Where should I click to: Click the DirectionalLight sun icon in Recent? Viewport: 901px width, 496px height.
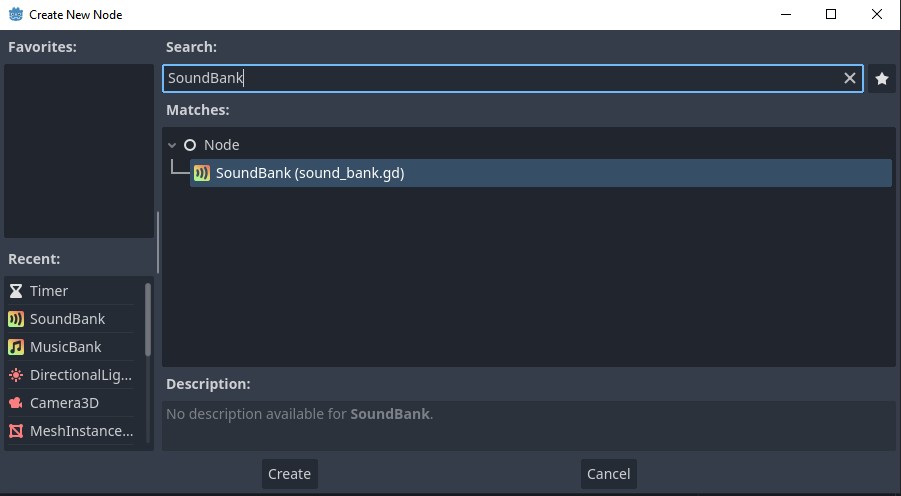(16, 375)
